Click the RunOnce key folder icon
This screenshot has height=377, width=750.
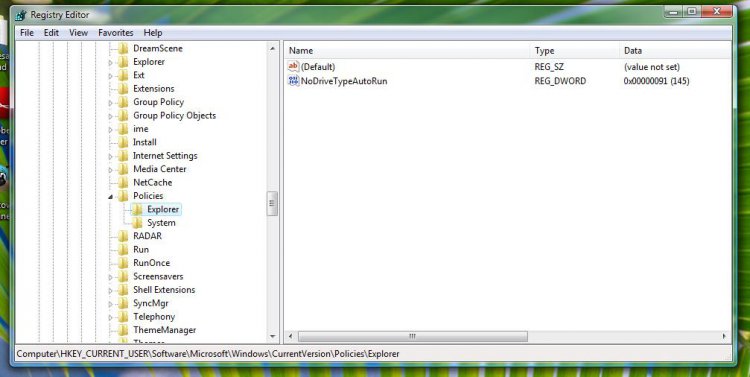tap(123, 263)
